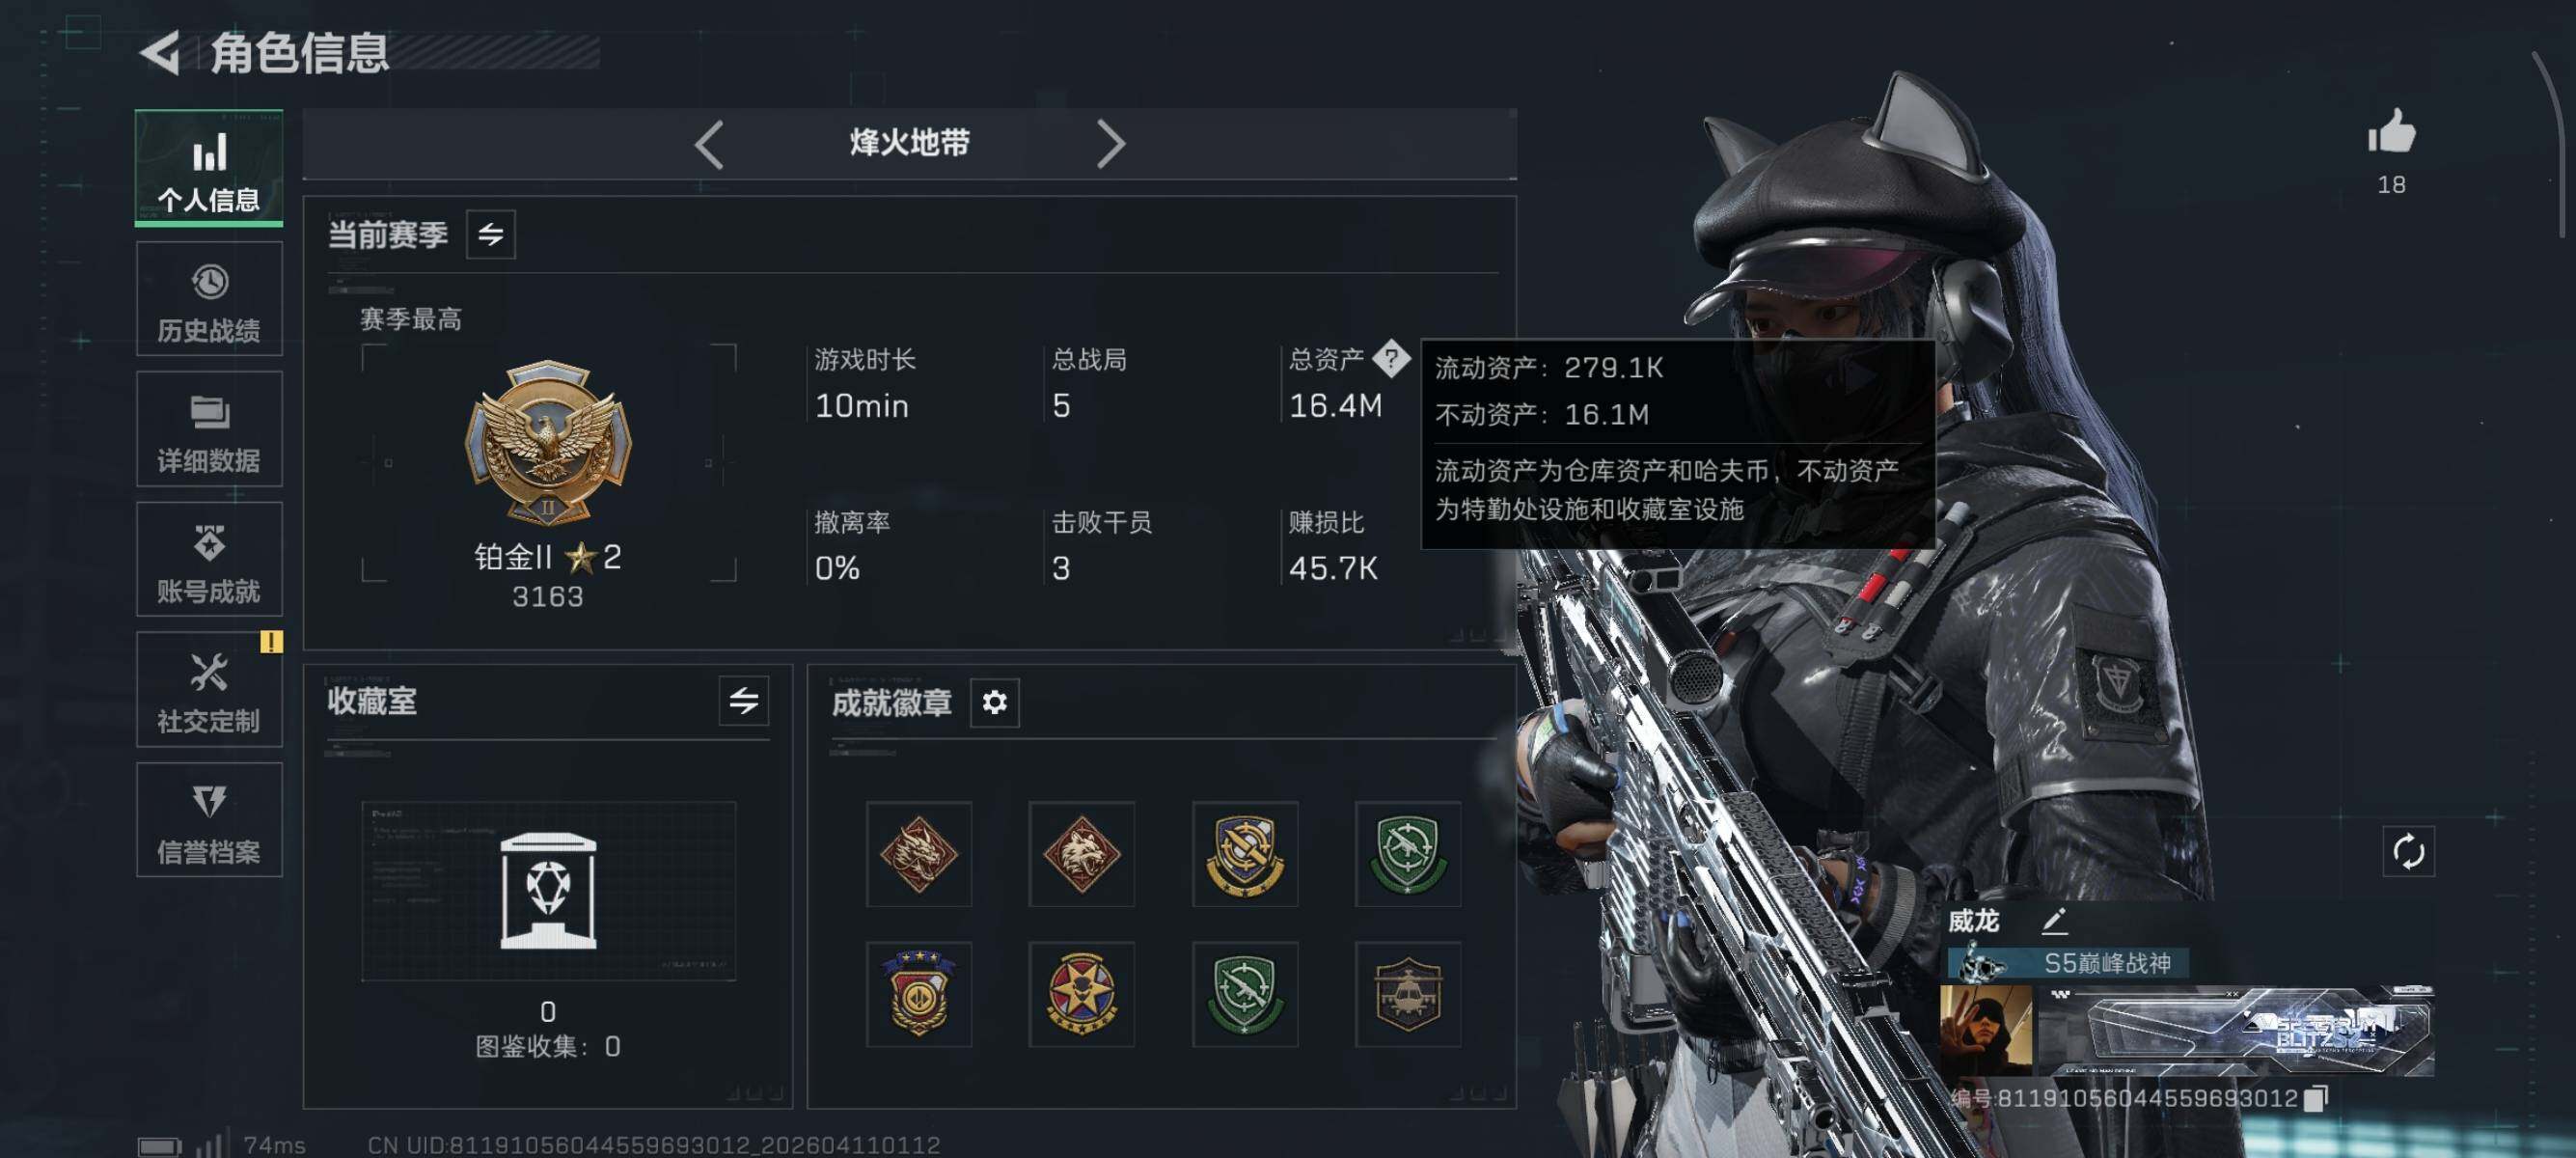Copy the player ID number

pyautogui.click(x=2316, y=1098)
